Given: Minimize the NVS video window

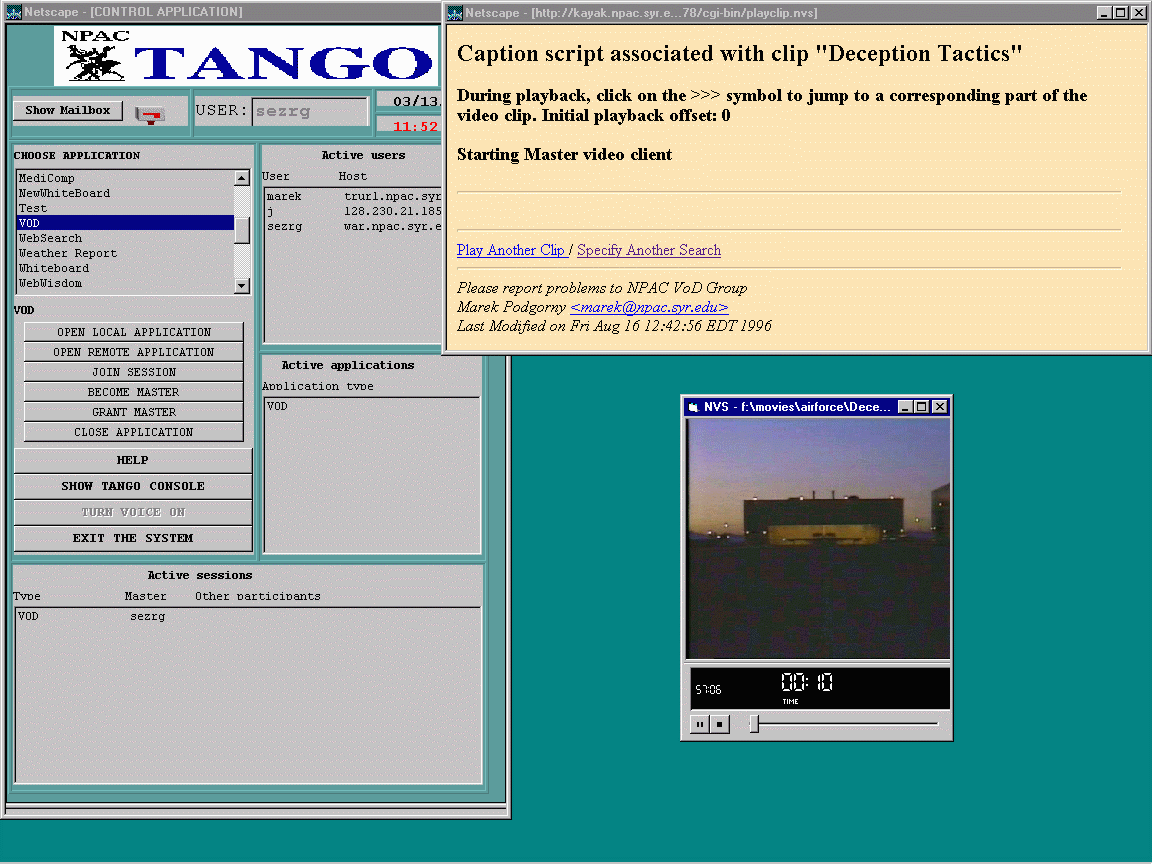Looking at the screenshot, I should 906,407.
